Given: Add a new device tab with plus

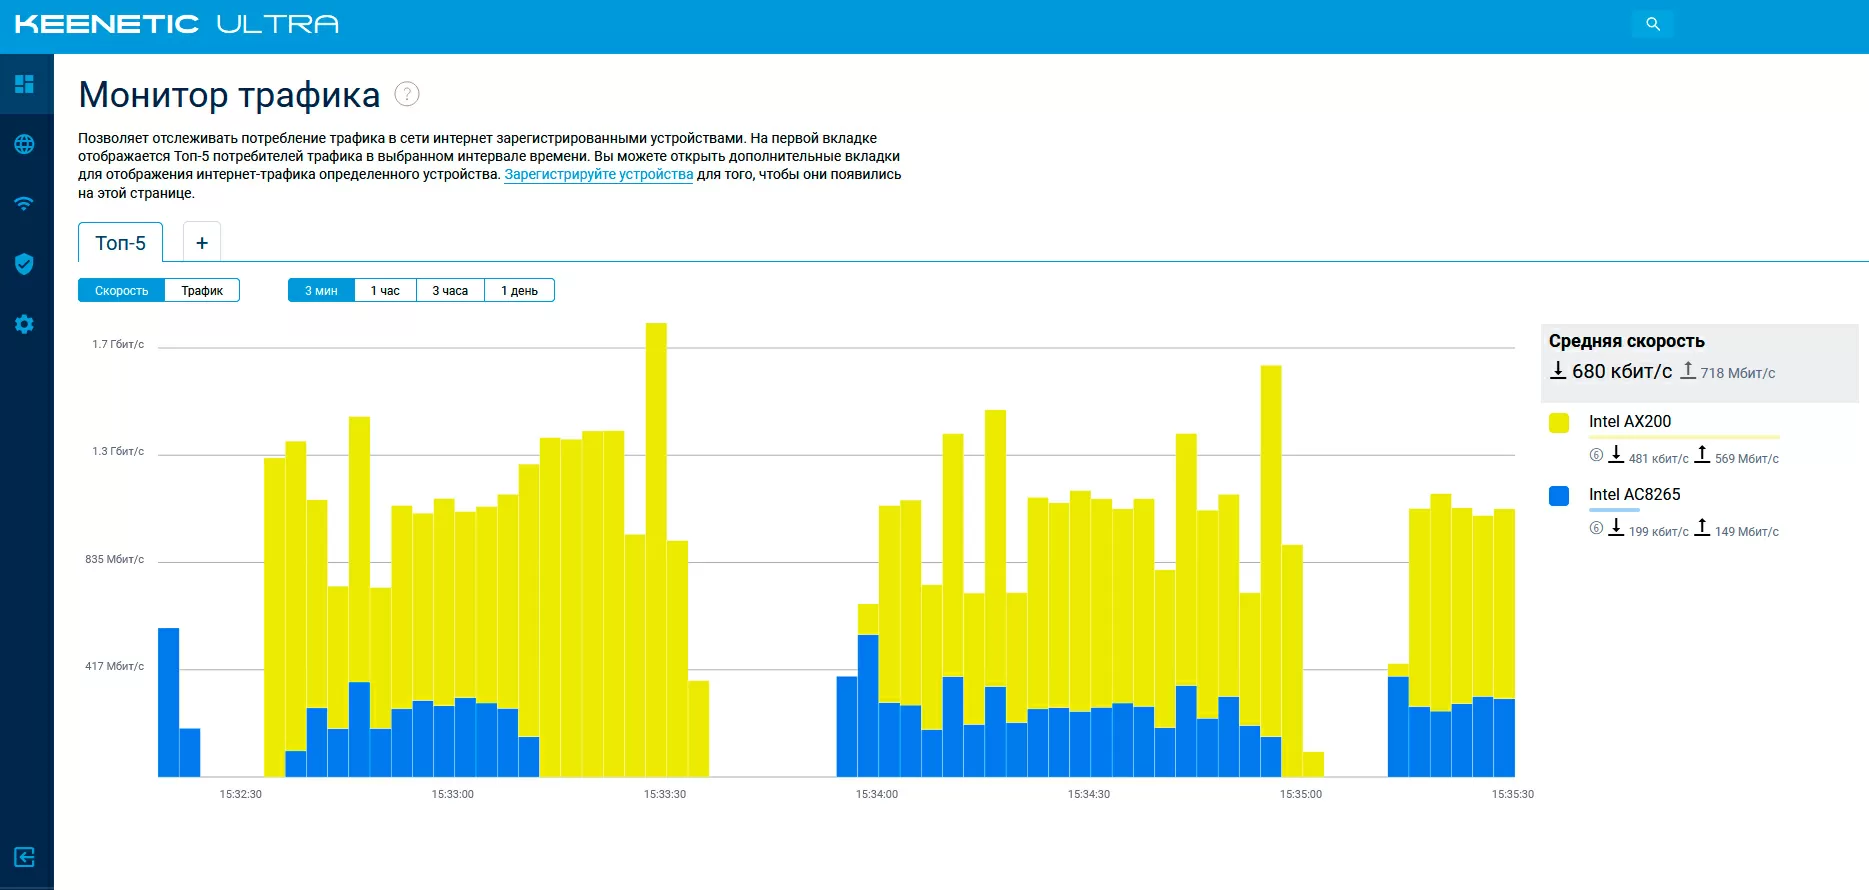Looking at the screenshot, I should 202,243.
